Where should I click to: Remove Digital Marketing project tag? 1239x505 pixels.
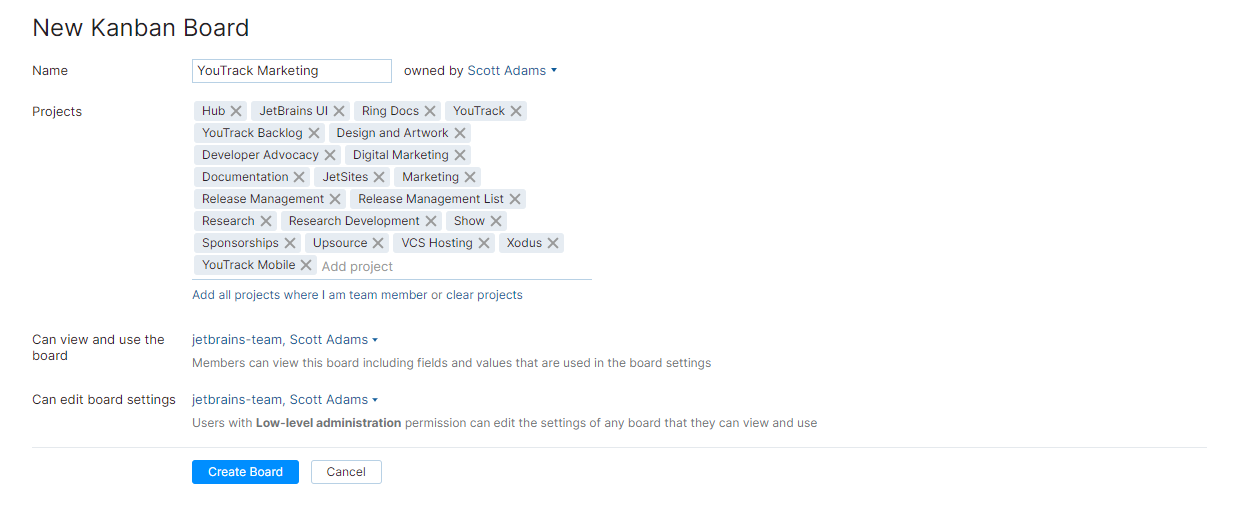coord(460,155)
